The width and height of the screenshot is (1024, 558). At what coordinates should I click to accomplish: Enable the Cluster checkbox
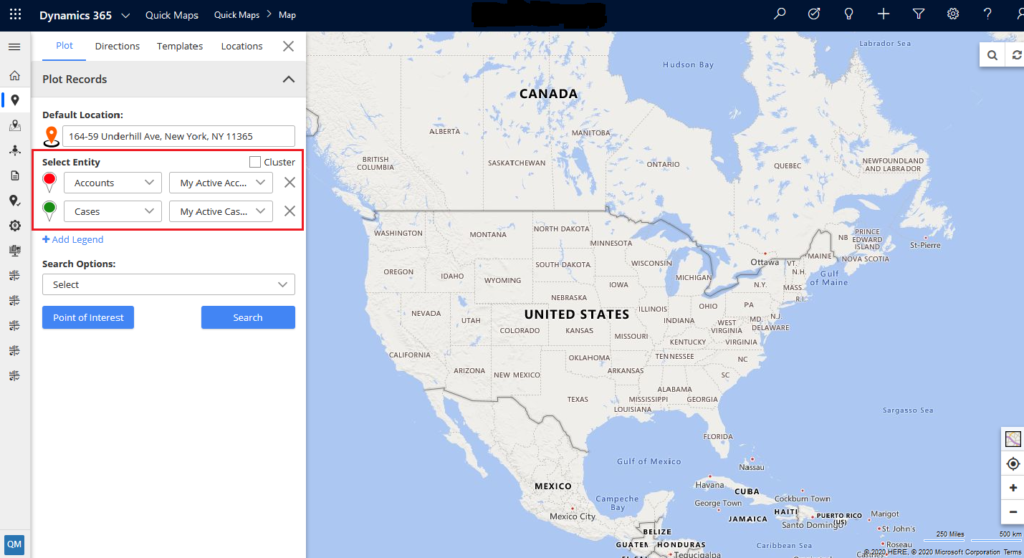(x=255, y=162)
